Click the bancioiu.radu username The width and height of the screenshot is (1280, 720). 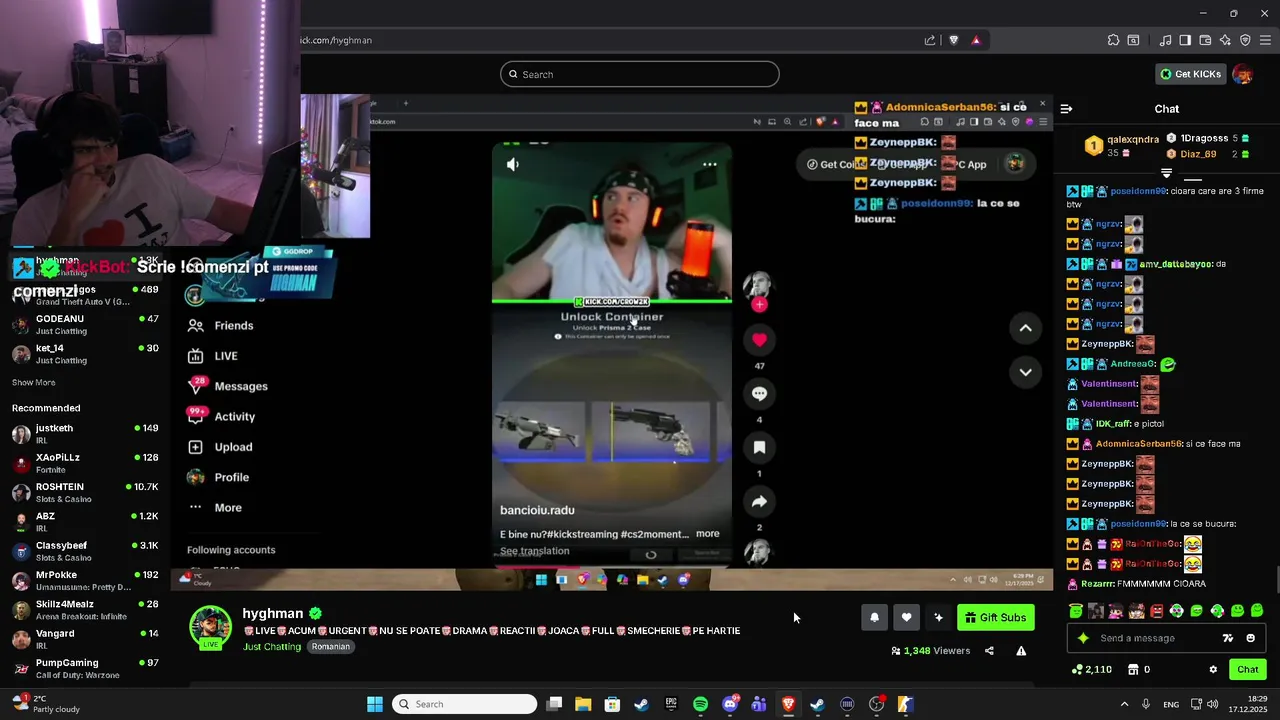pos(537,510)
